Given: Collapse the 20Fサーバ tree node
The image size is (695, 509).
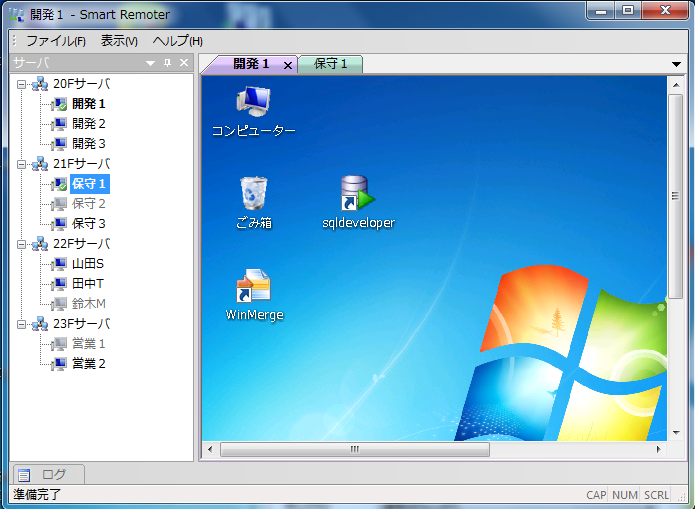Looking at the screenshot, I should pos(22,84).
